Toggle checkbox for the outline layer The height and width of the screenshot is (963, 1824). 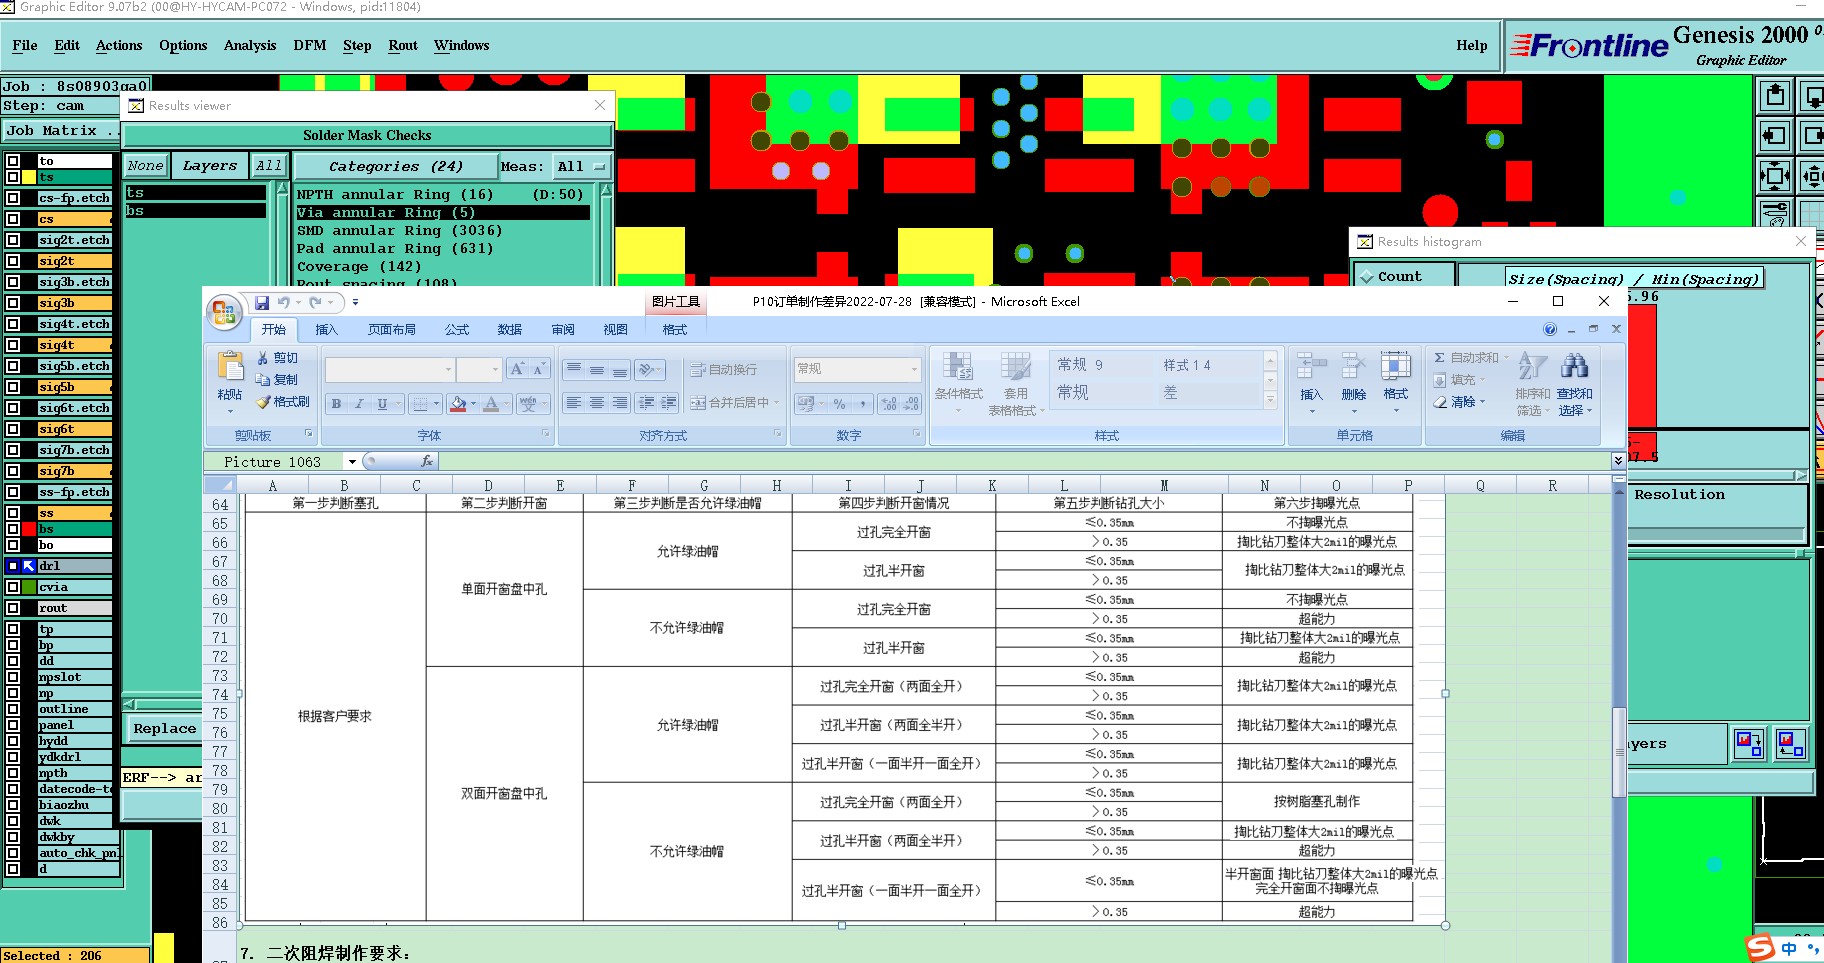click(x=13, y=709)
